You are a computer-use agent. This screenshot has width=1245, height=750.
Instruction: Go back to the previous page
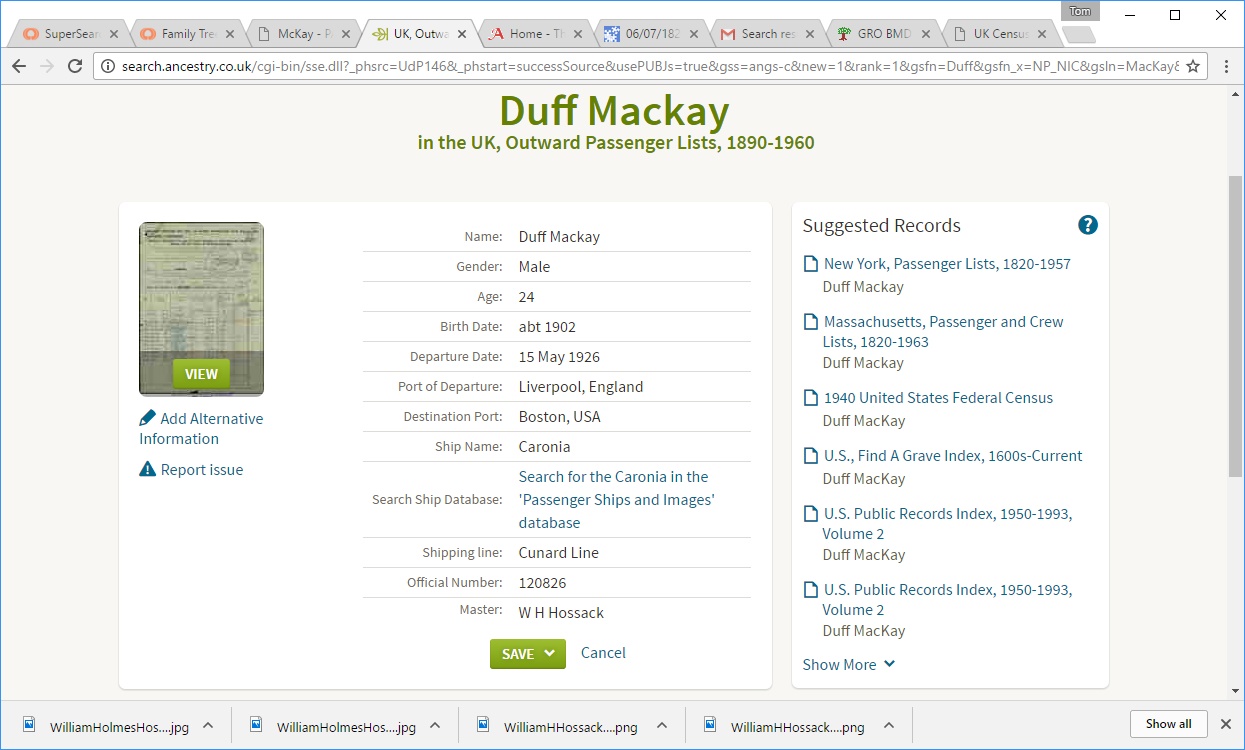tap(19, 66)
